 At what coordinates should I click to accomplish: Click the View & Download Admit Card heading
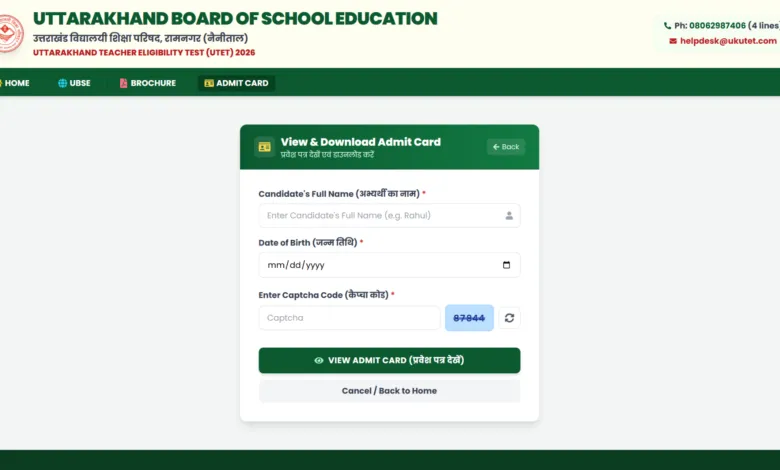(x=361, y=142)
